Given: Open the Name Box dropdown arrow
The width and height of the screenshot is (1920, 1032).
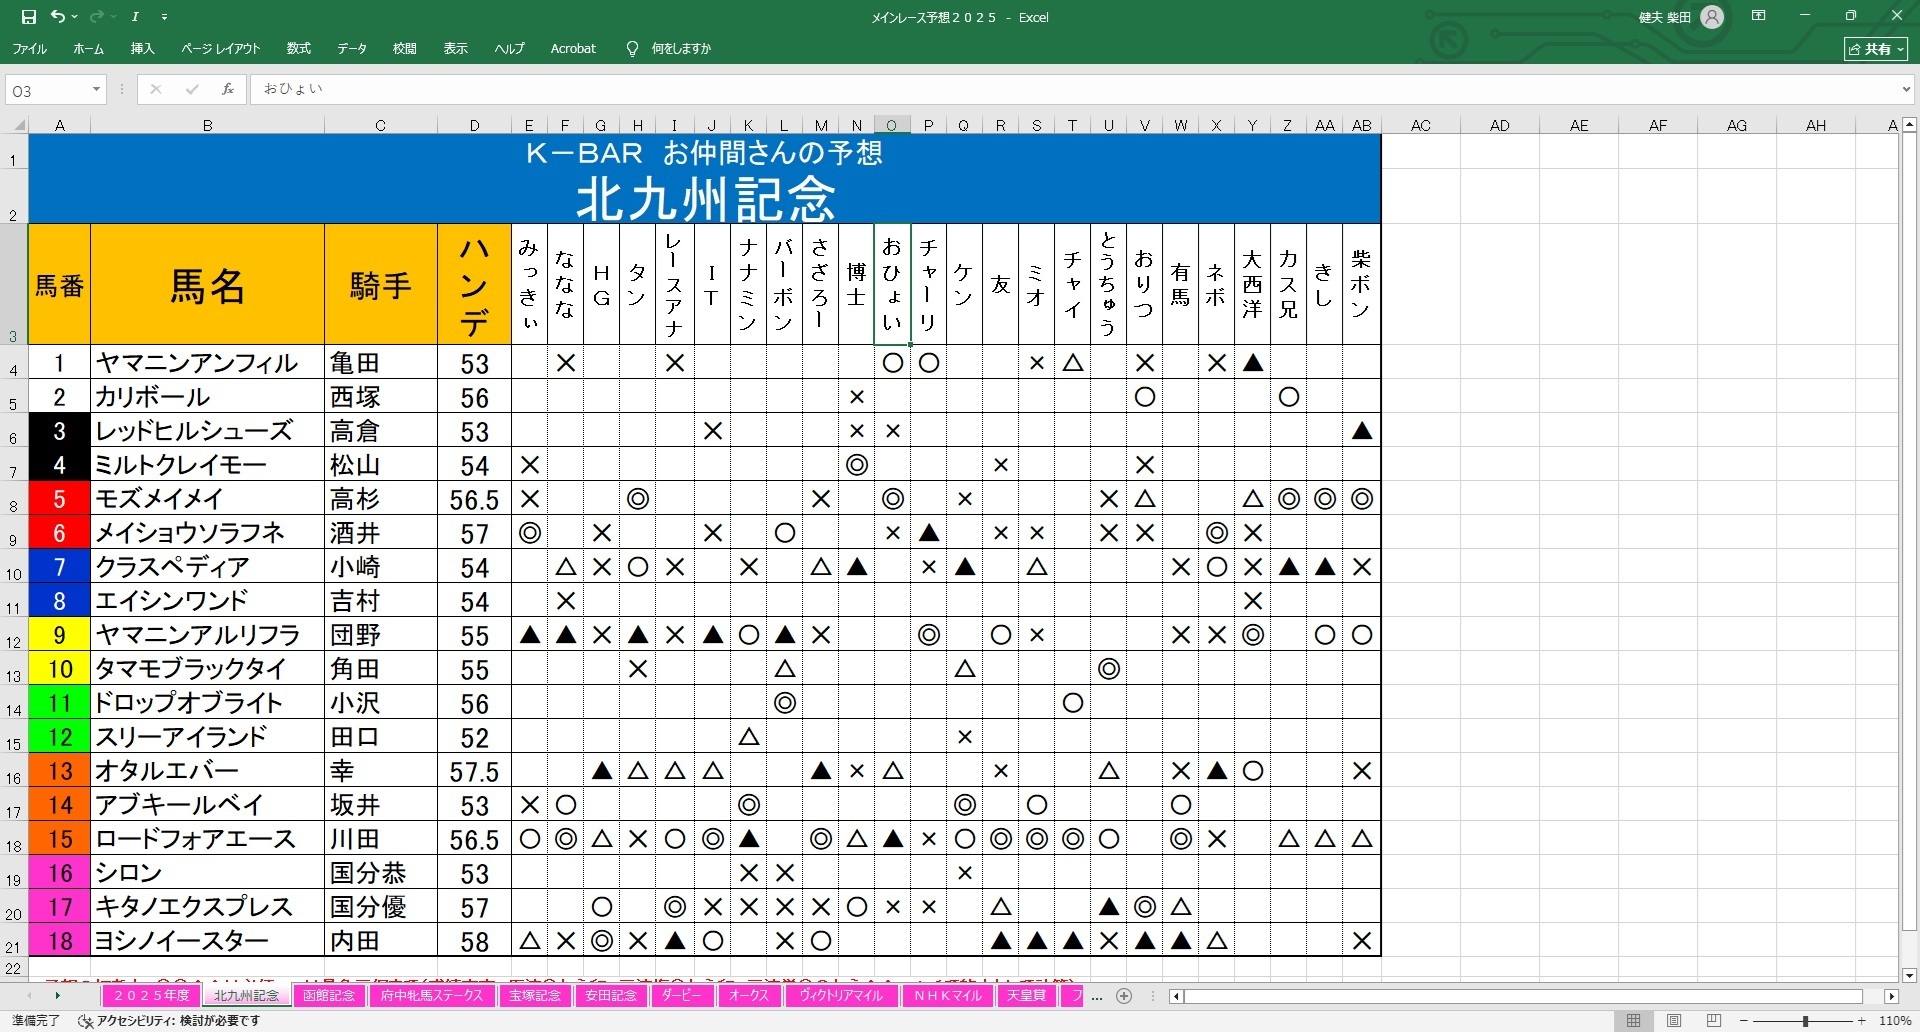Looking at the screenshot, I should tap(96, 90).
